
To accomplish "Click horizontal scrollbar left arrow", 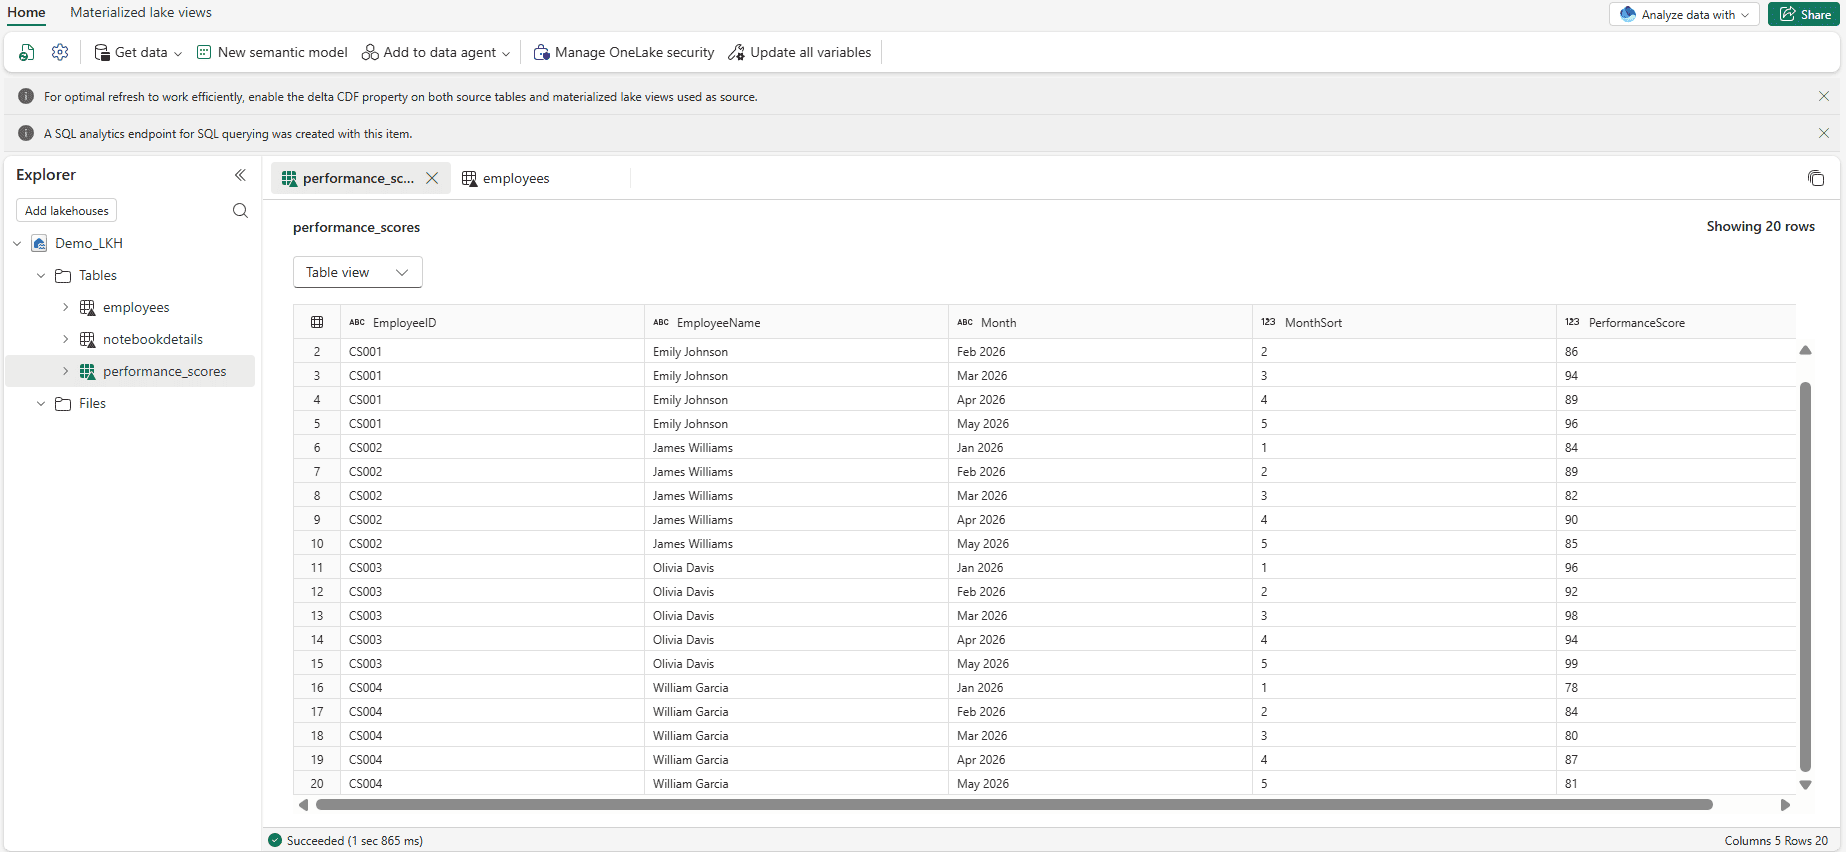I will tap(303, 805).
